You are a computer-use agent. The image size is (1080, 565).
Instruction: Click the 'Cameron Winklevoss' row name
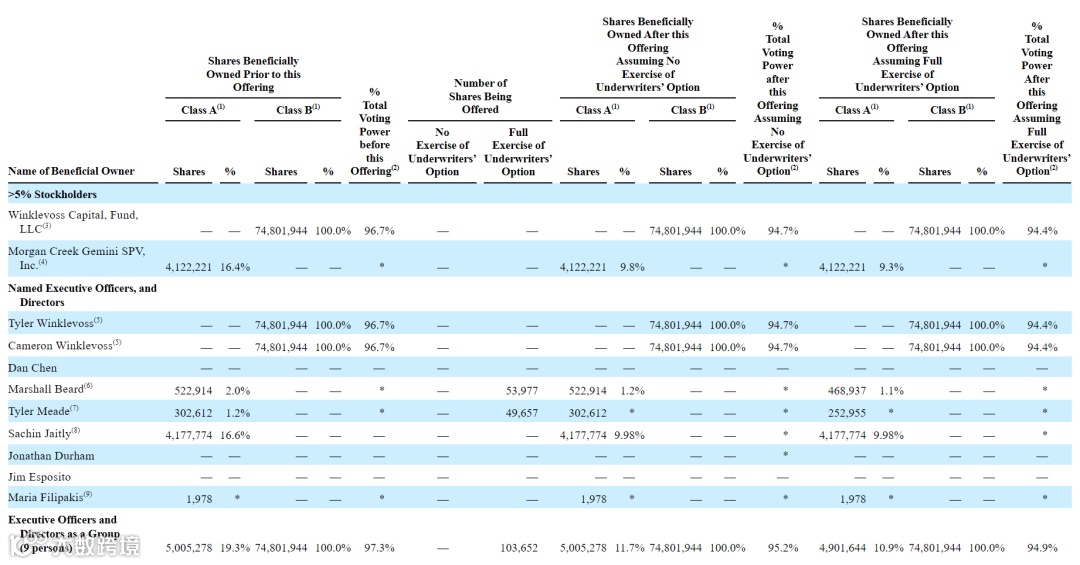[x=65, y=345]
